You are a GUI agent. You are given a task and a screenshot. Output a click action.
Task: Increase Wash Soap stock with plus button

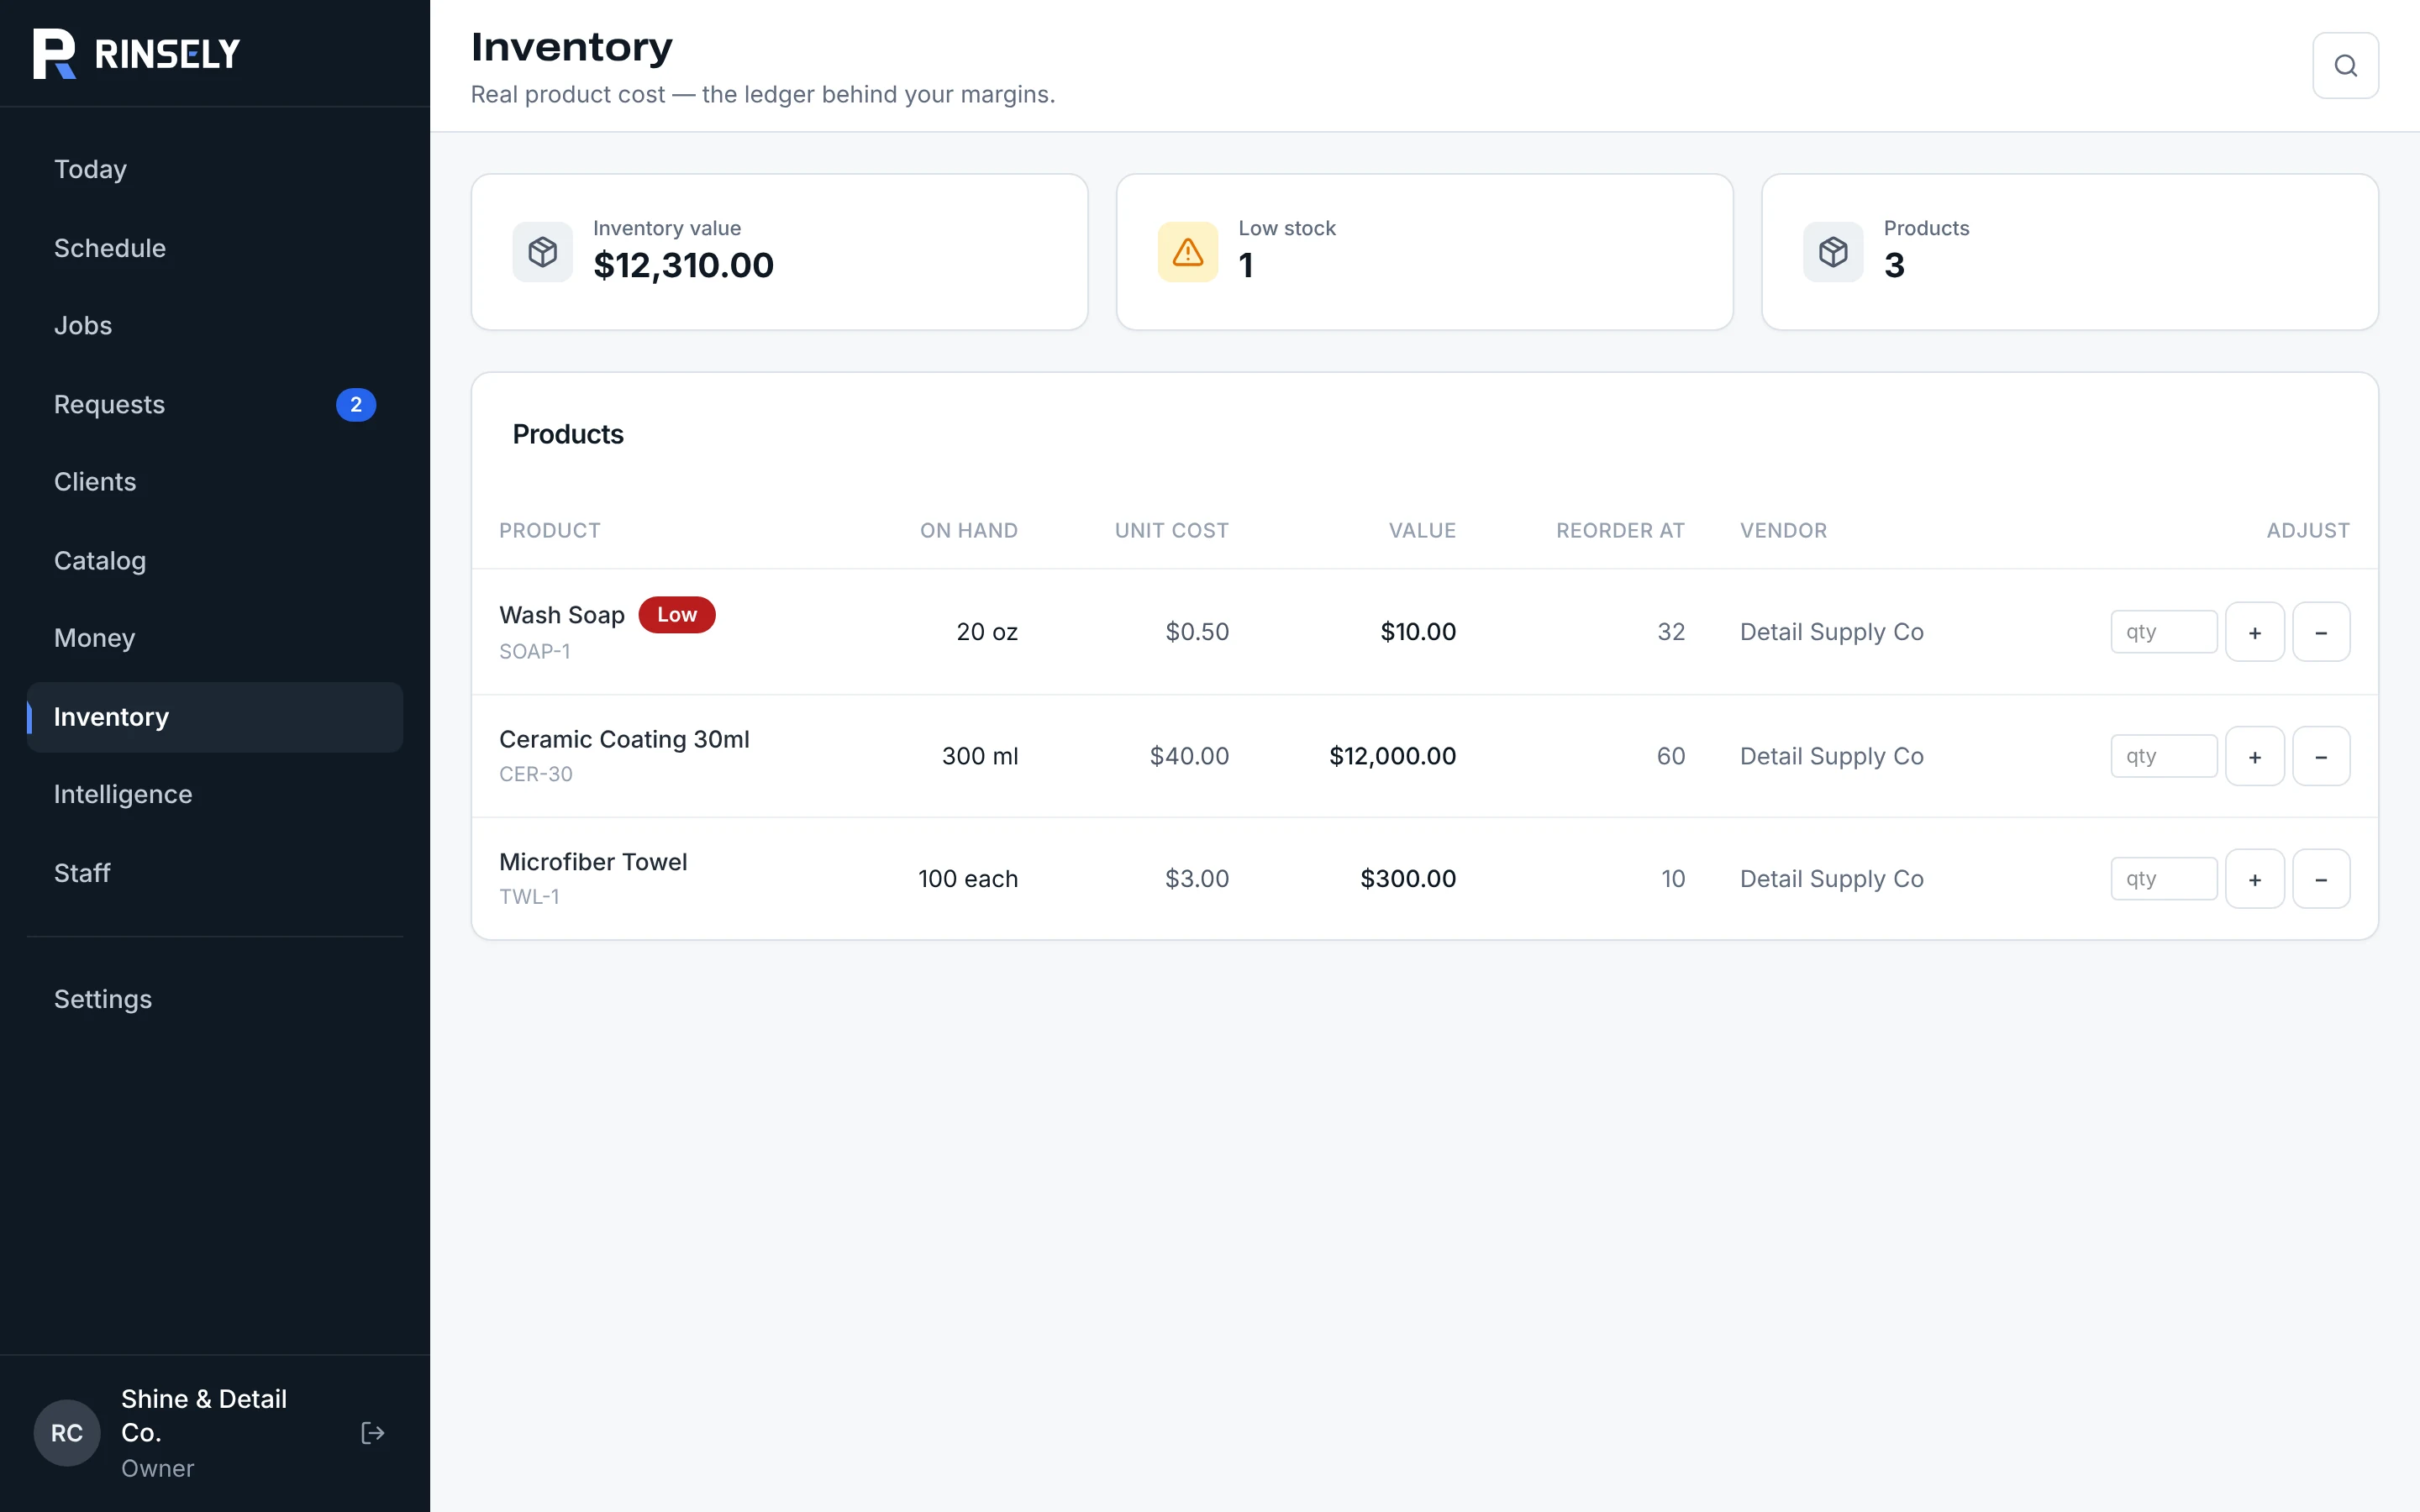[2254, 632]
